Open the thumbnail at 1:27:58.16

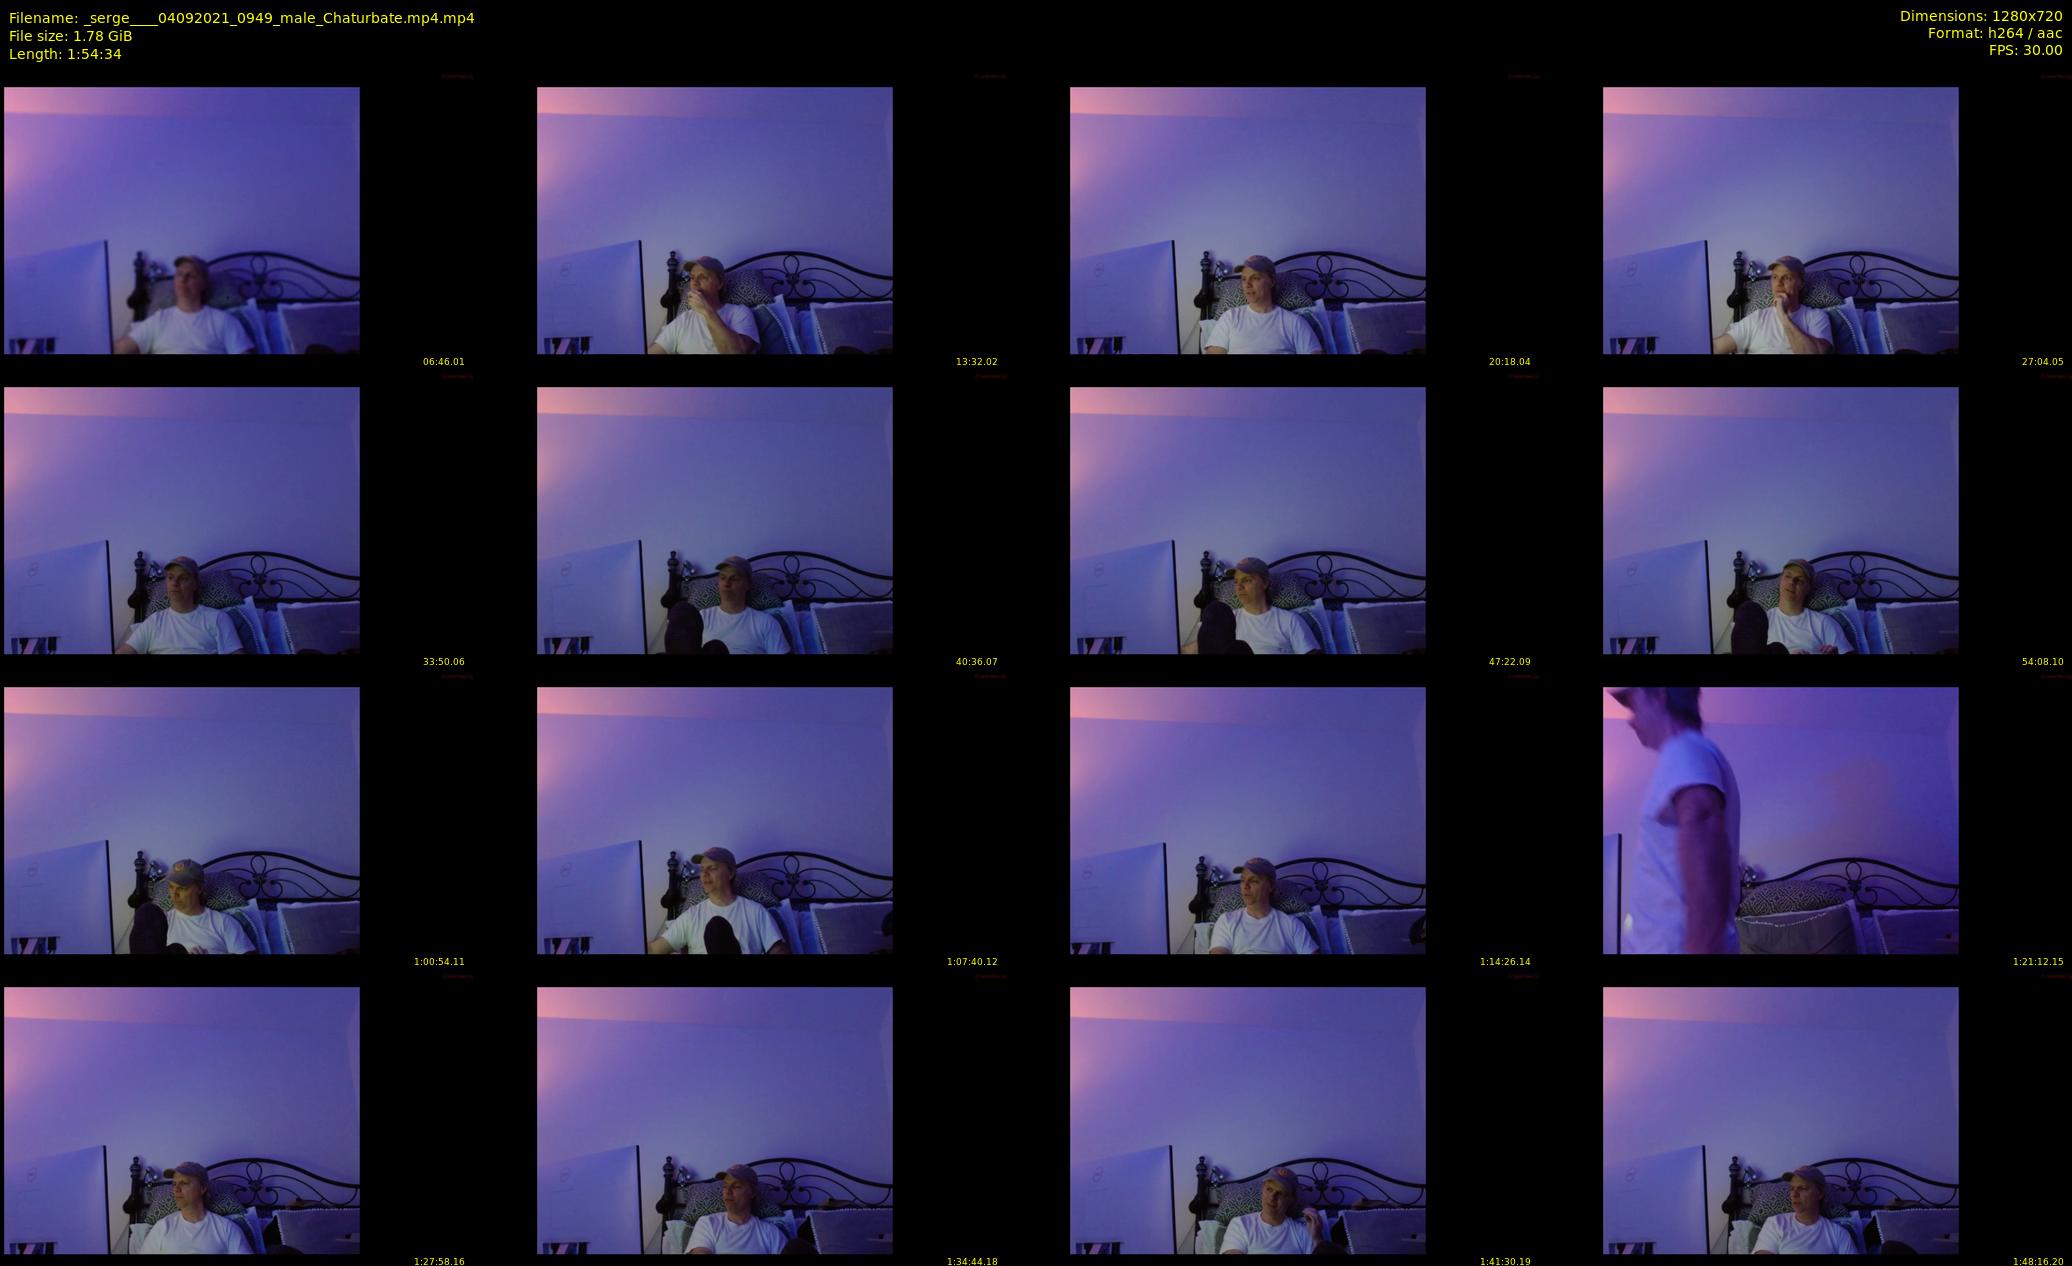182,1120
